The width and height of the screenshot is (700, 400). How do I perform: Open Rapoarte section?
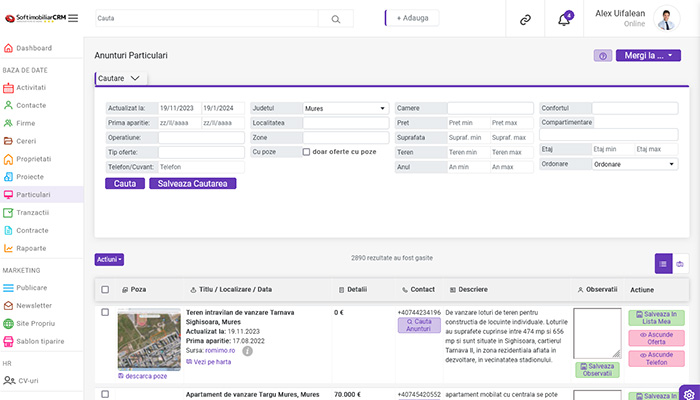tap(31, 249)
